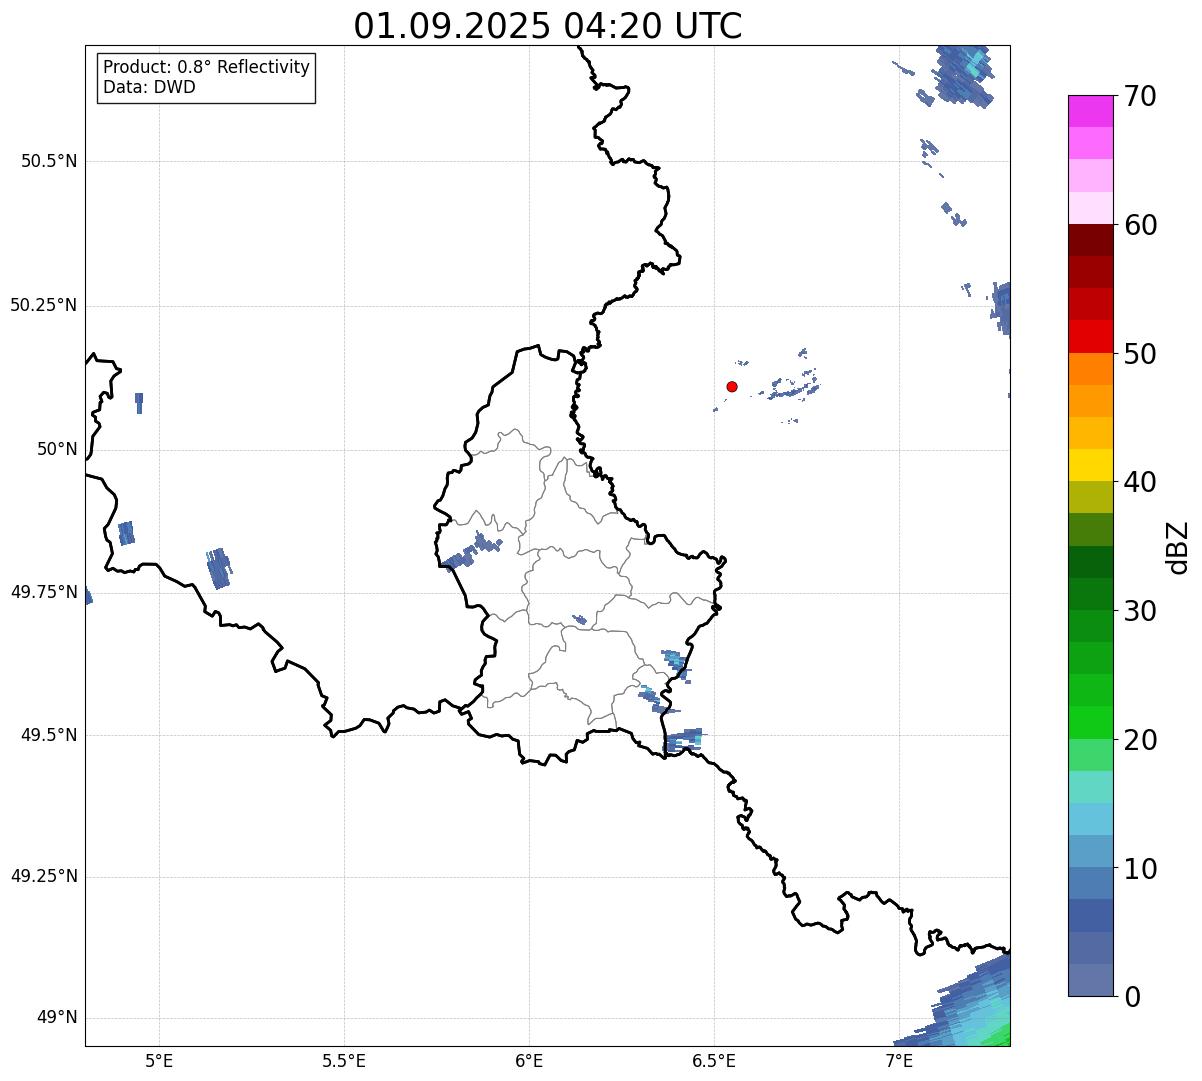Click the 50°N latitude label
This screenshot has width=1202, height=1081.
point(57,449)
